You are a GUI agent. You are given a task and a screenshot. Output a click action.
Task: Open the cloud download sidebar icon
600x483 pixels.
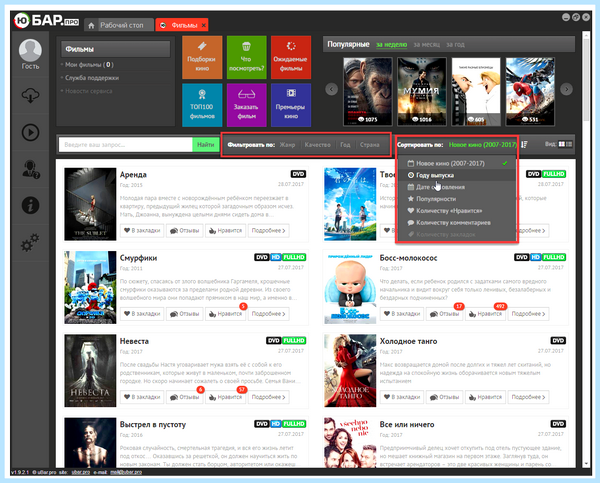tap(30, 96)
